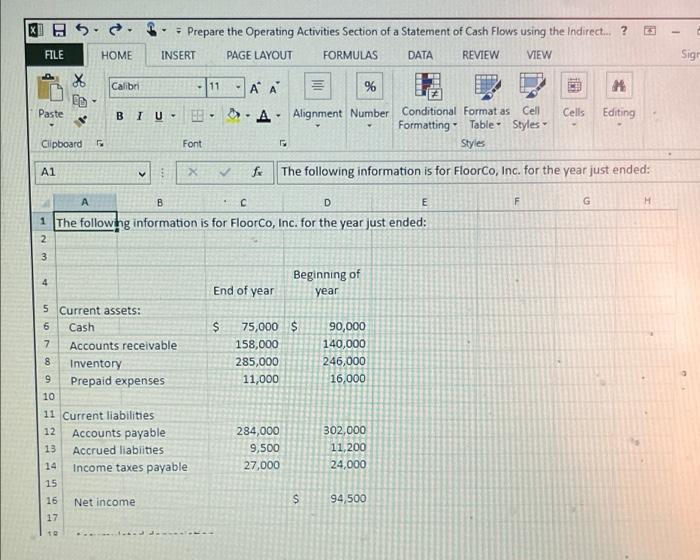Select Net income cell 94,500
The width and height of the screenshot is (700, 560).
[329, 499]
